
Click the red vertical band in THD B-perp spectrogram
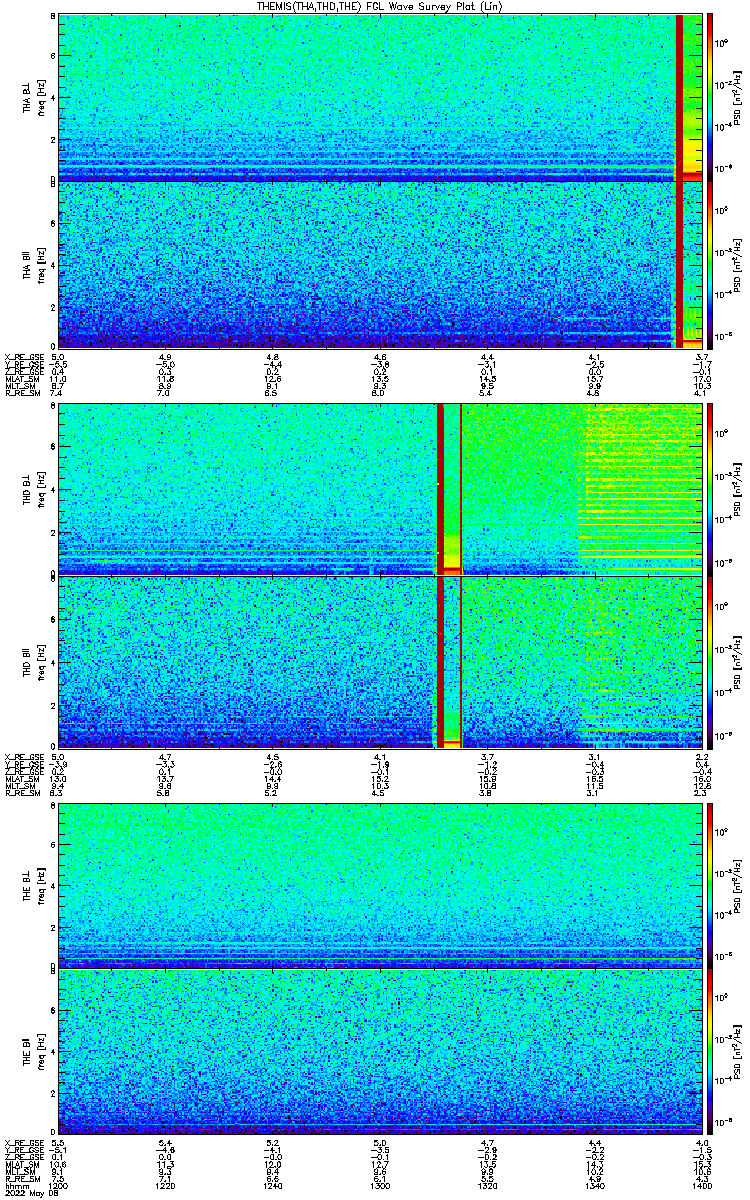[x=448, y=487]
